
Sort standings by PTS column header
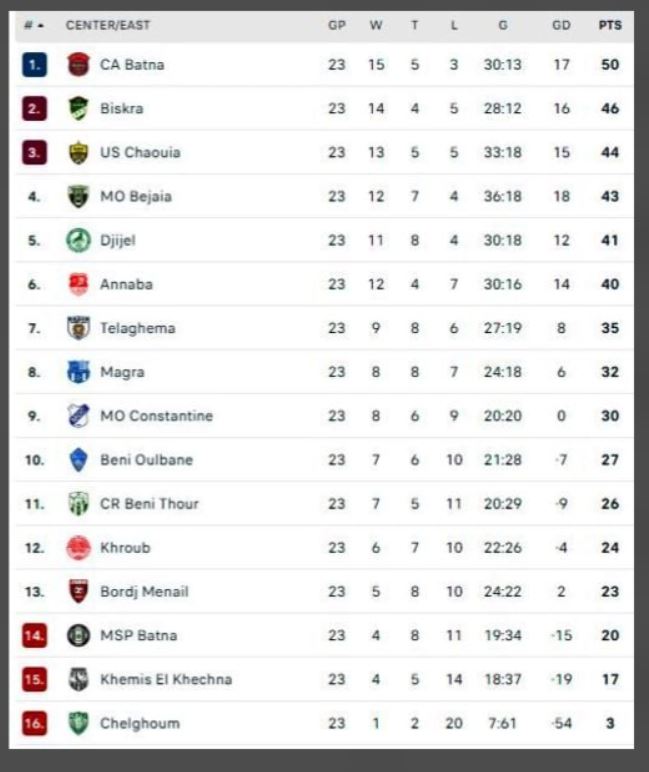[x=610, y=26]
